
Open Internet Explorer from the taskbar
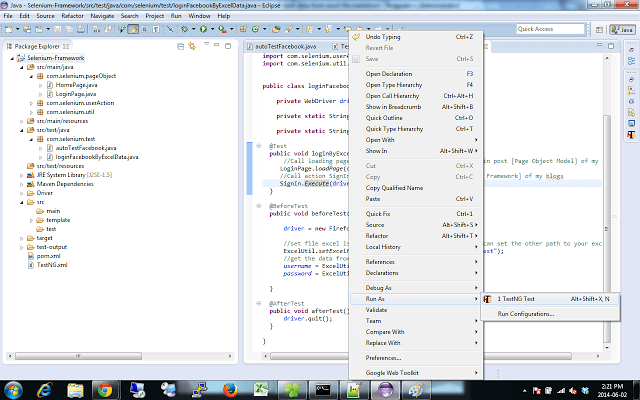tap(44, 390)
